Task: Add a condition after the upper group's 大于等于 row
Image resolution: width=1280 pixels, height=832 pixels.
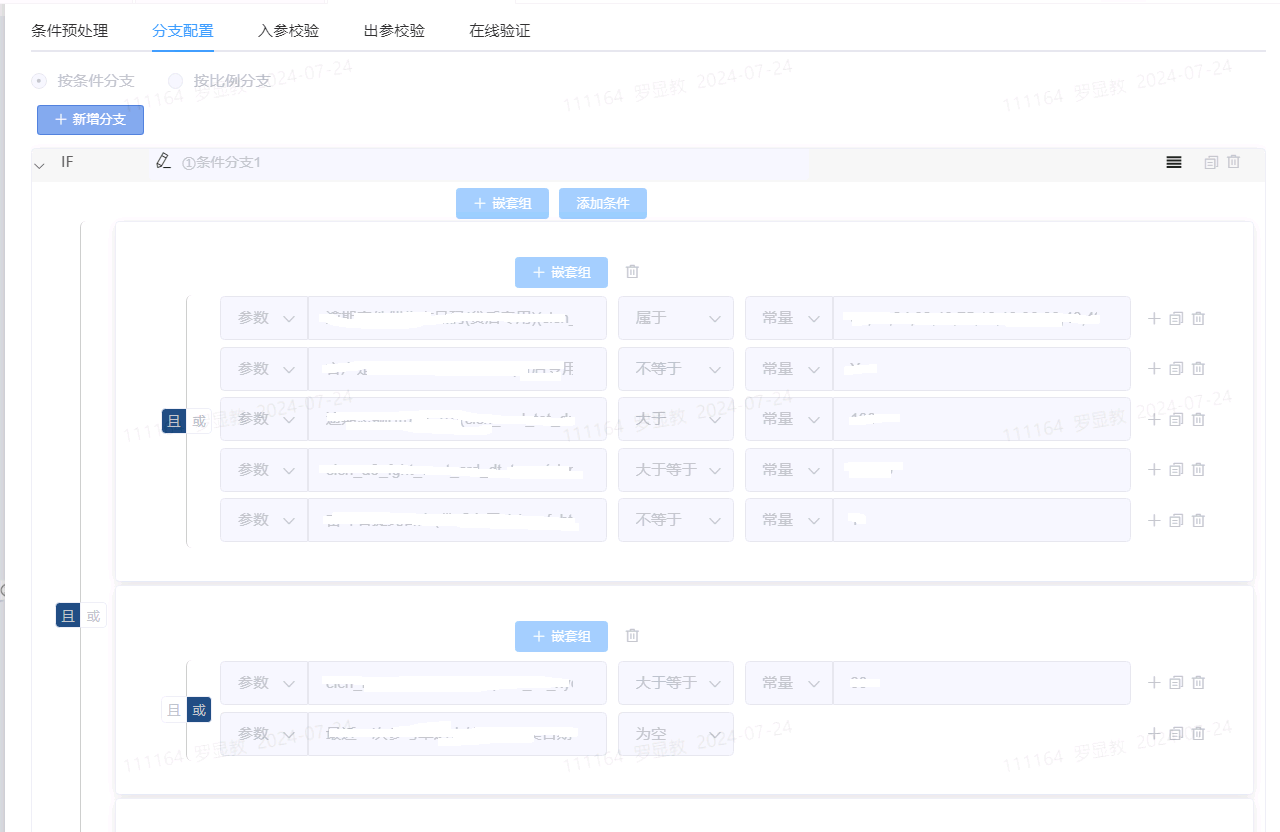Action: click(x=1154, y=470)
